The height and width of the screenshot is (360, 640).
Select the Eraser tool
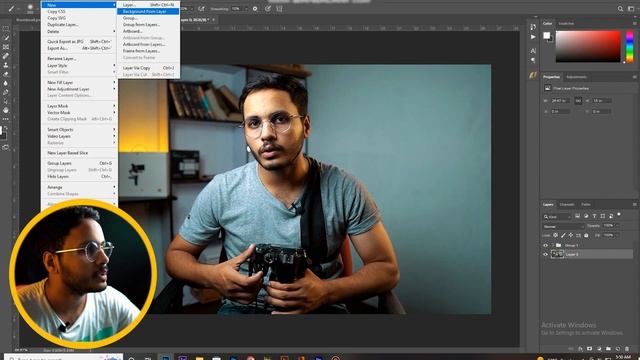6,74
